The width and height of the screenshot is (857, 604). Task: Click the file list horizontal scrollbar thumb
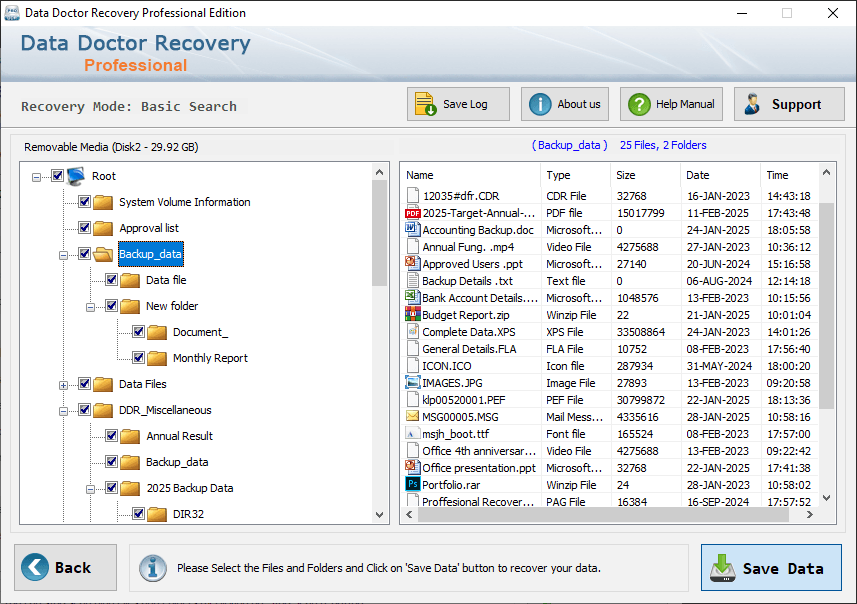coord(603,515)
